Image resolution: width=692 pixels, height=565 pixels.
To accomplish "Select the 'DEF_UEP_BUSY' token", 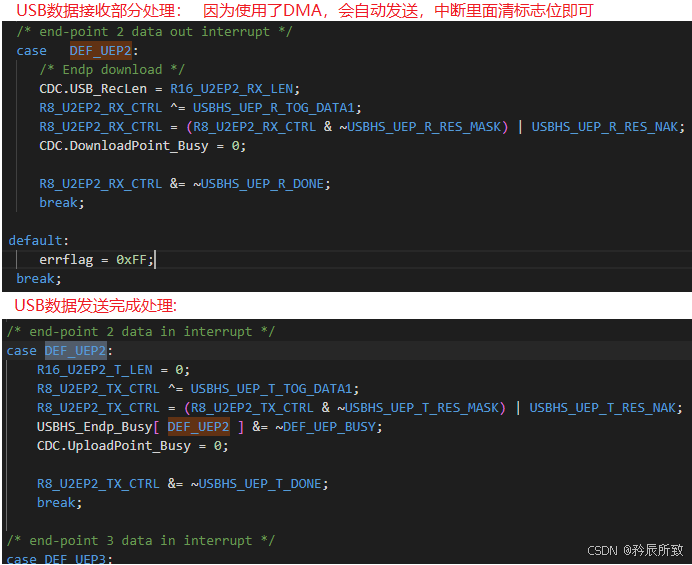I will click(x=329, y=426).
